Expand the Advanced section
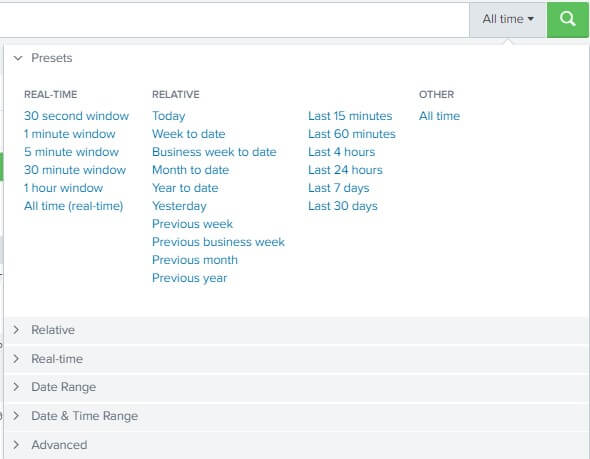This screenshot has width=590, height=459. [x=297, y=445]
